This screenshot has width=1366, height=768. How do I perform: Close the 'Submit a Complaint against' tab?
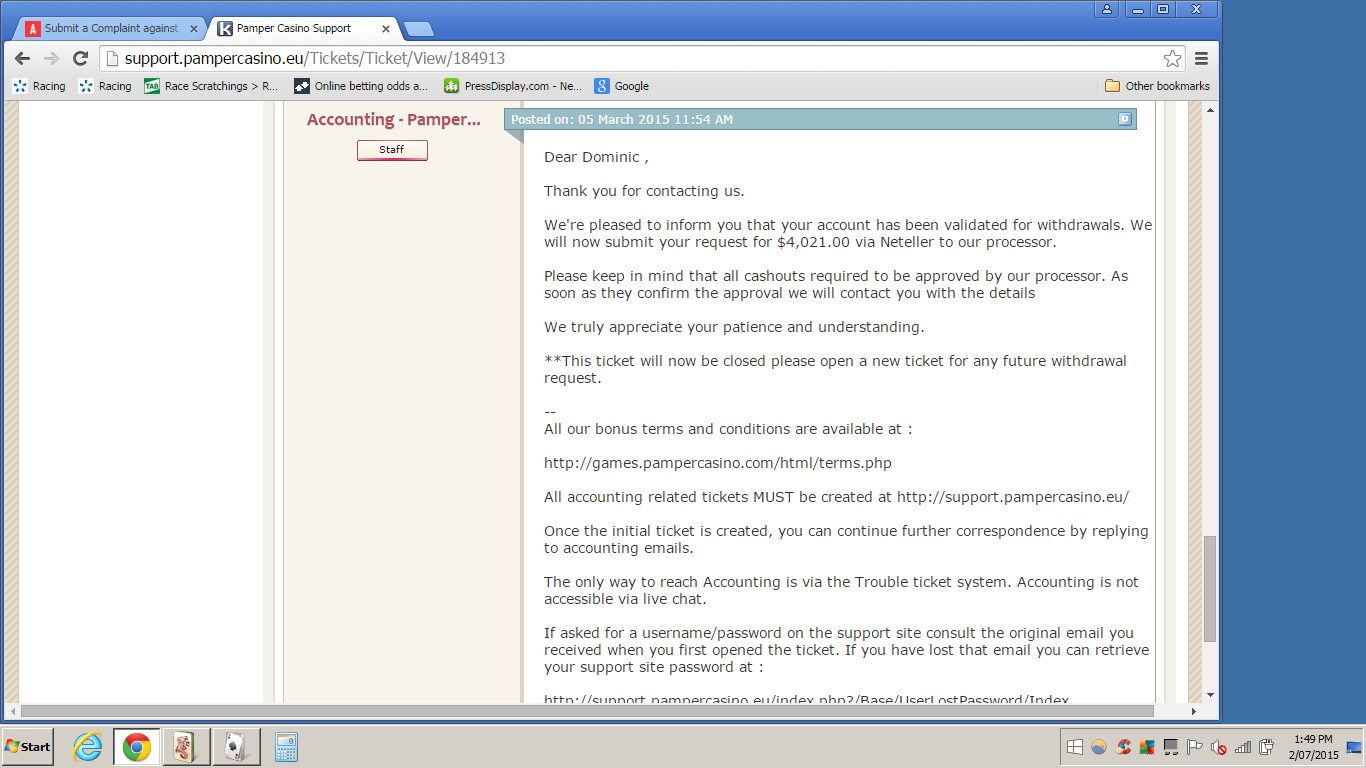coord(194,29)
